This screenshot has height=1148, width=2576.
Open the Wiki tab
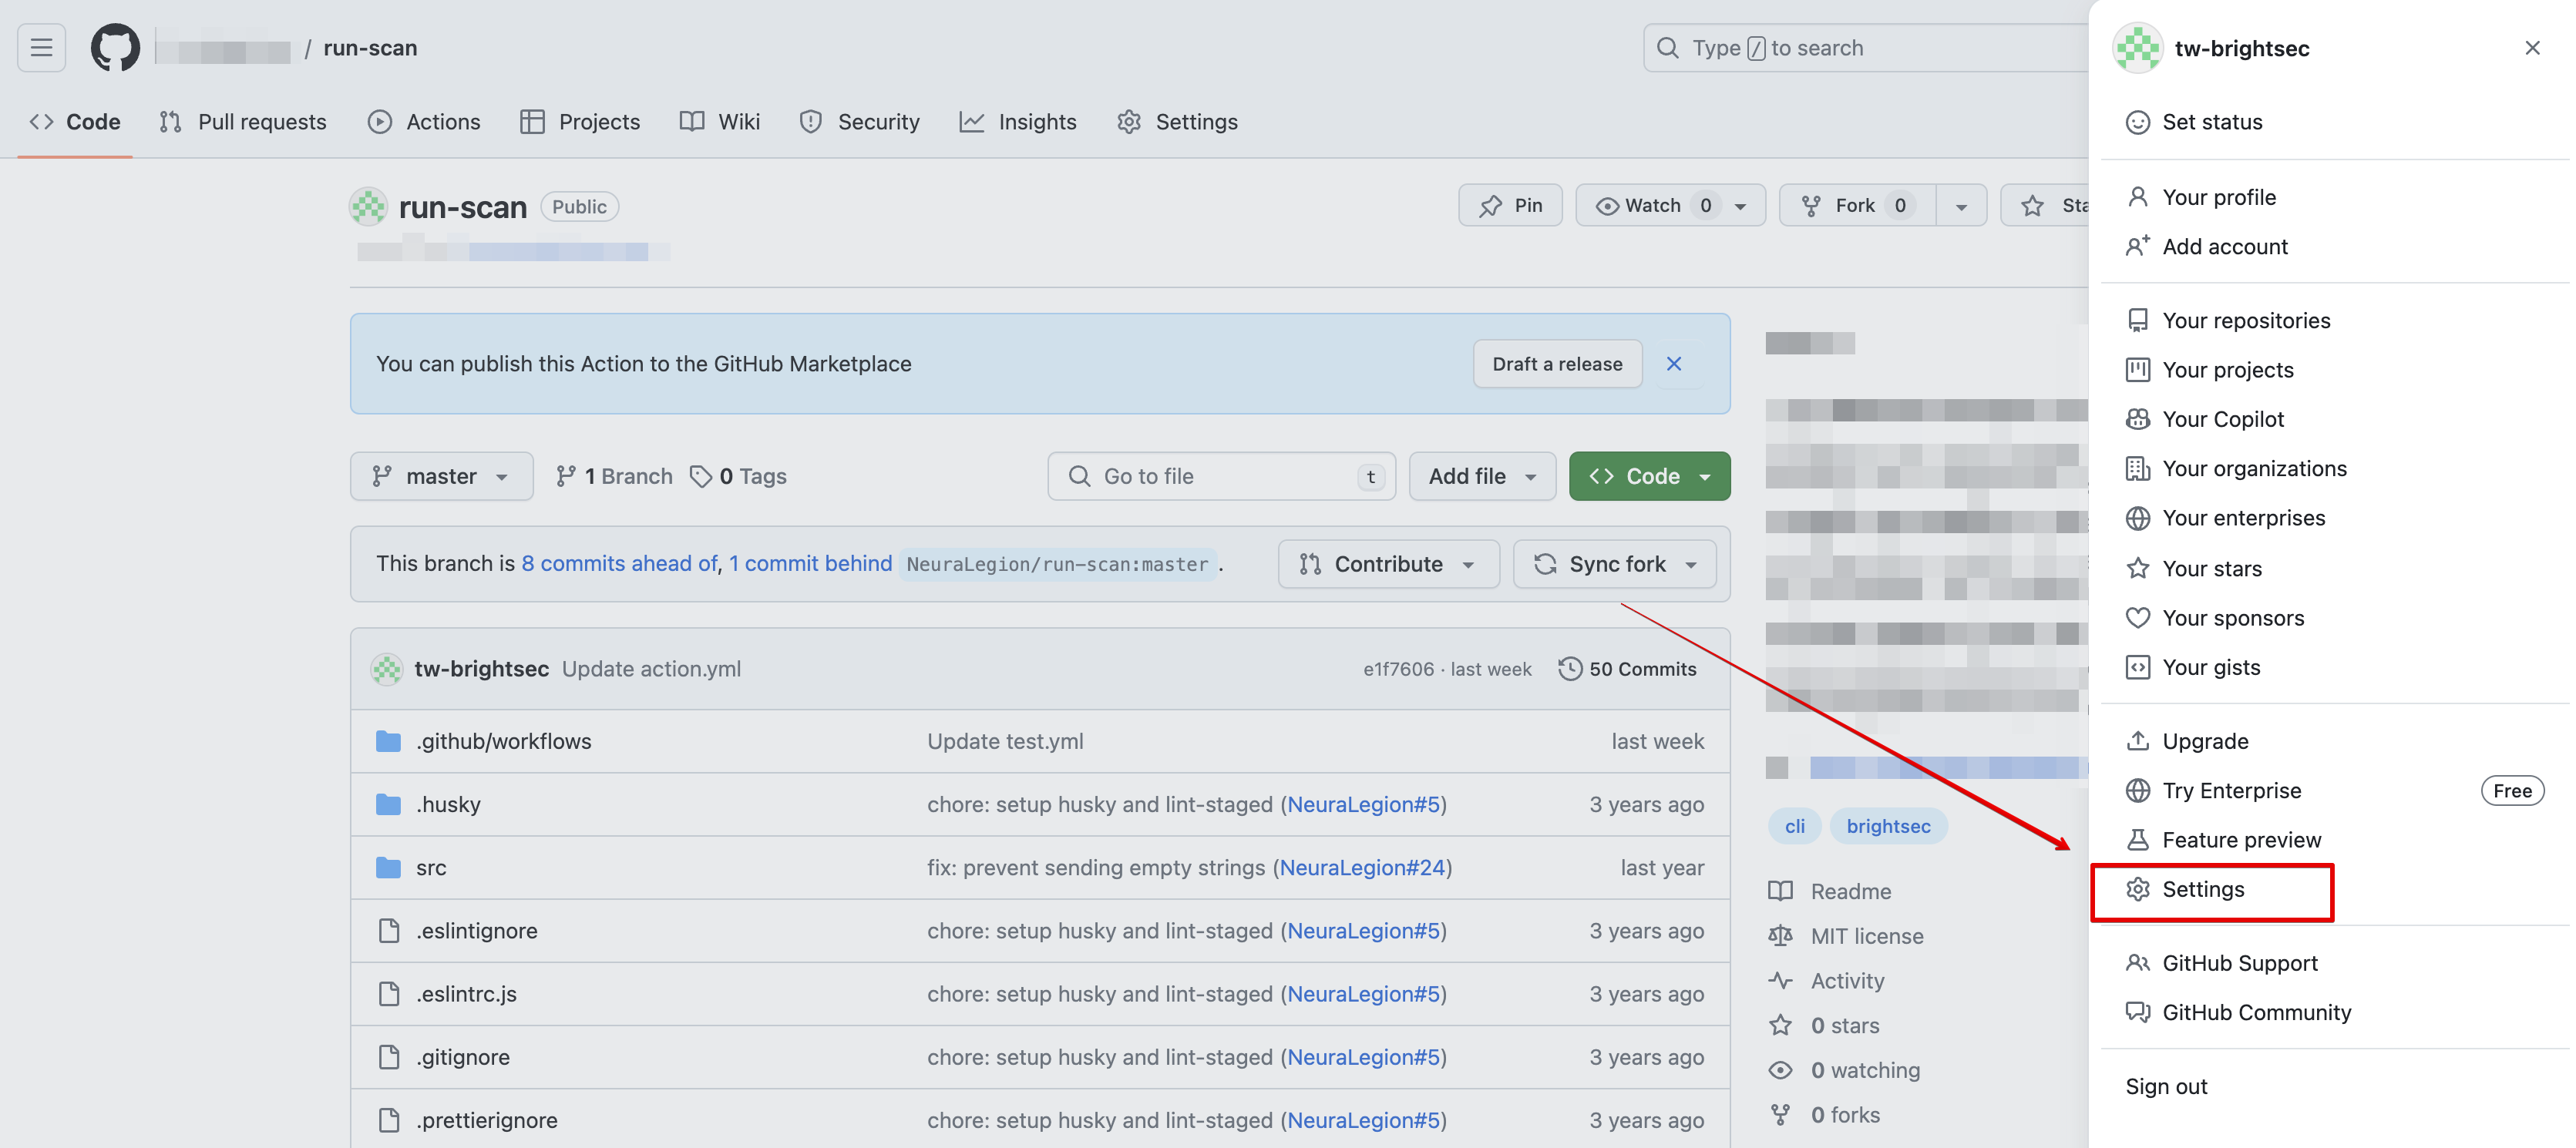pos(720,122)
